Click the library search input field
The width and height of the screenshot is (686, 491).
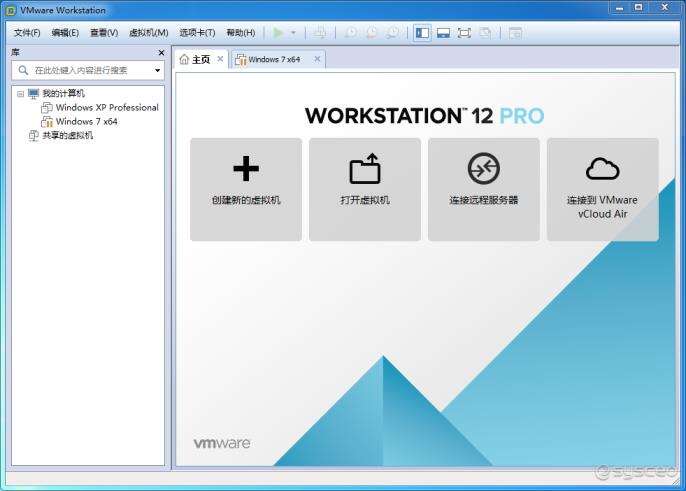coord(88,70)
